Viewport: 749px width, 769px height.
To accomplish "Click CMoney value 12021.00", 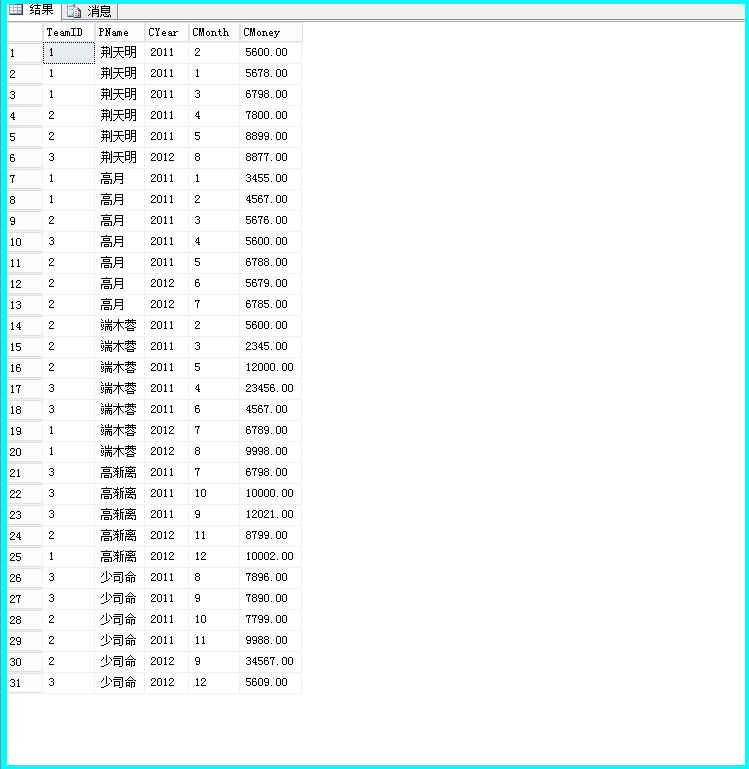I will pyautogui.click(x=269, y=514).
